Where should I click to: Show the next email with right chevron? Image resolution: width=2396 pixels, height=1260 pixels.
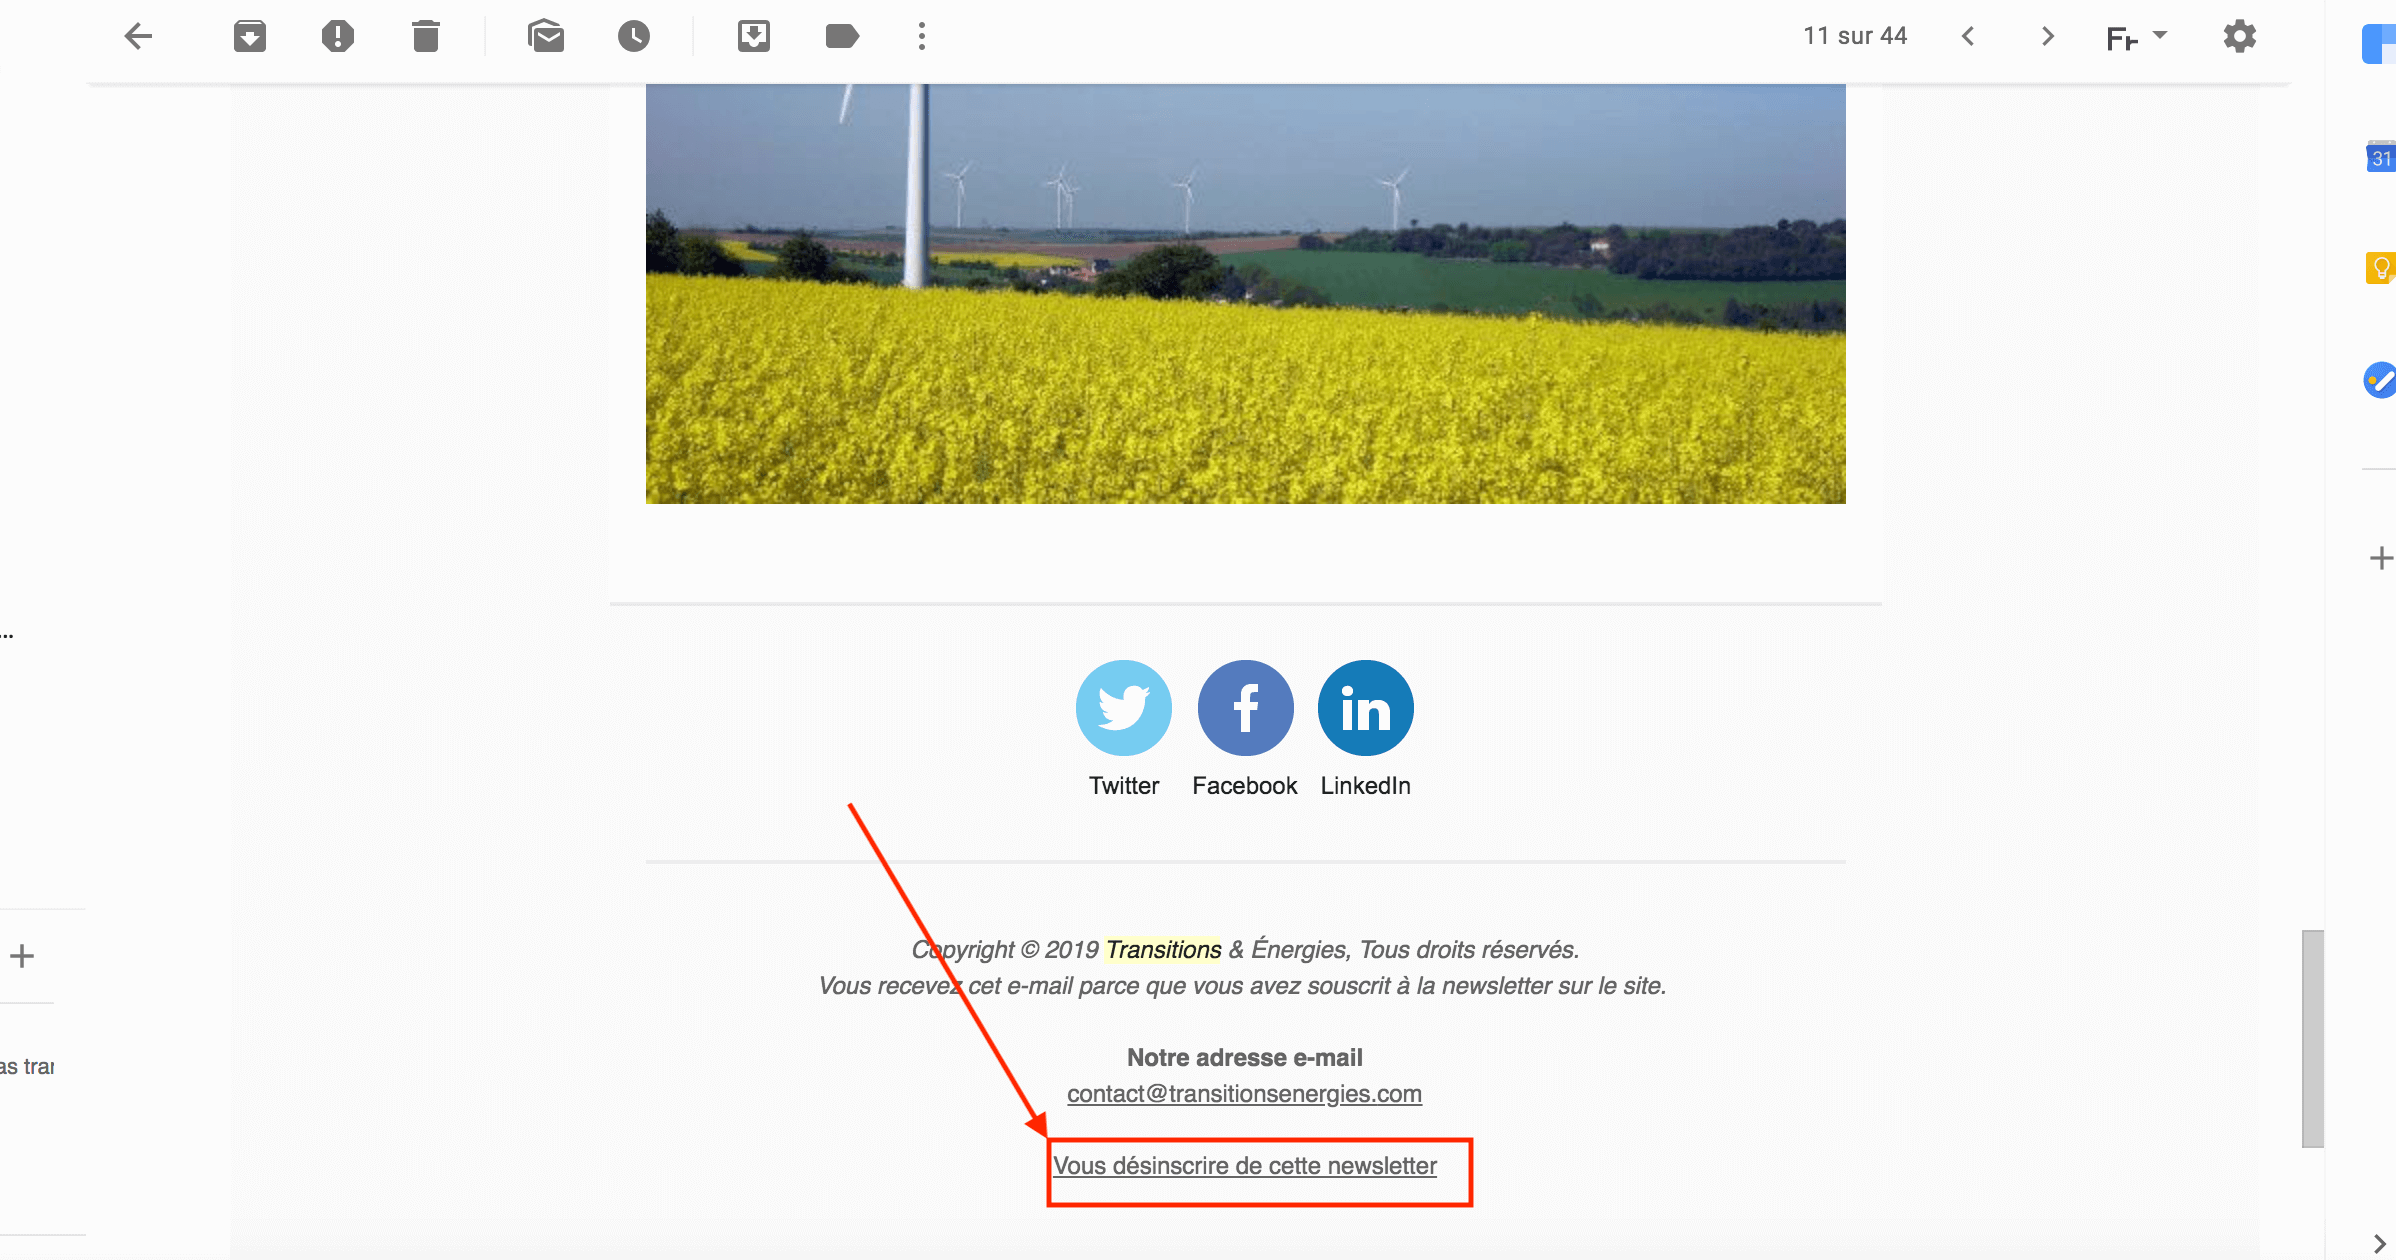[2048, 37]
